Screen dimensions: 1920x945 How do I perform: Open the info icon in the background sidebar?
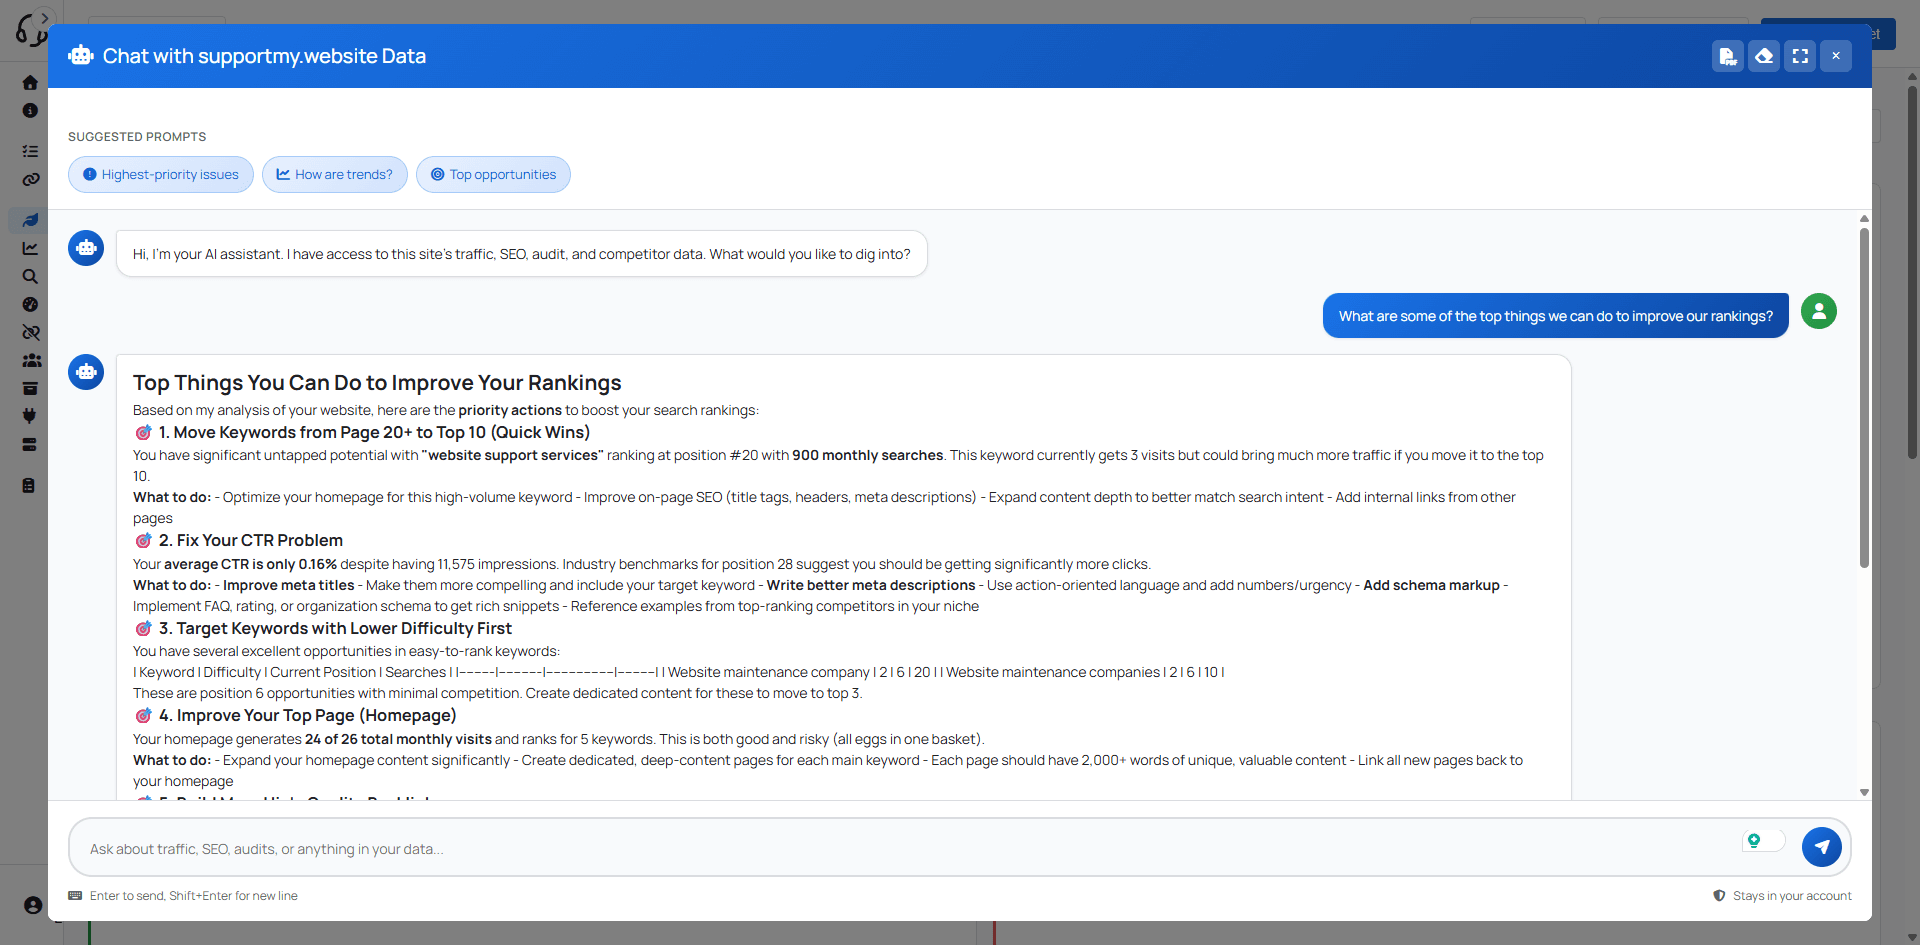tap(30, 111)
